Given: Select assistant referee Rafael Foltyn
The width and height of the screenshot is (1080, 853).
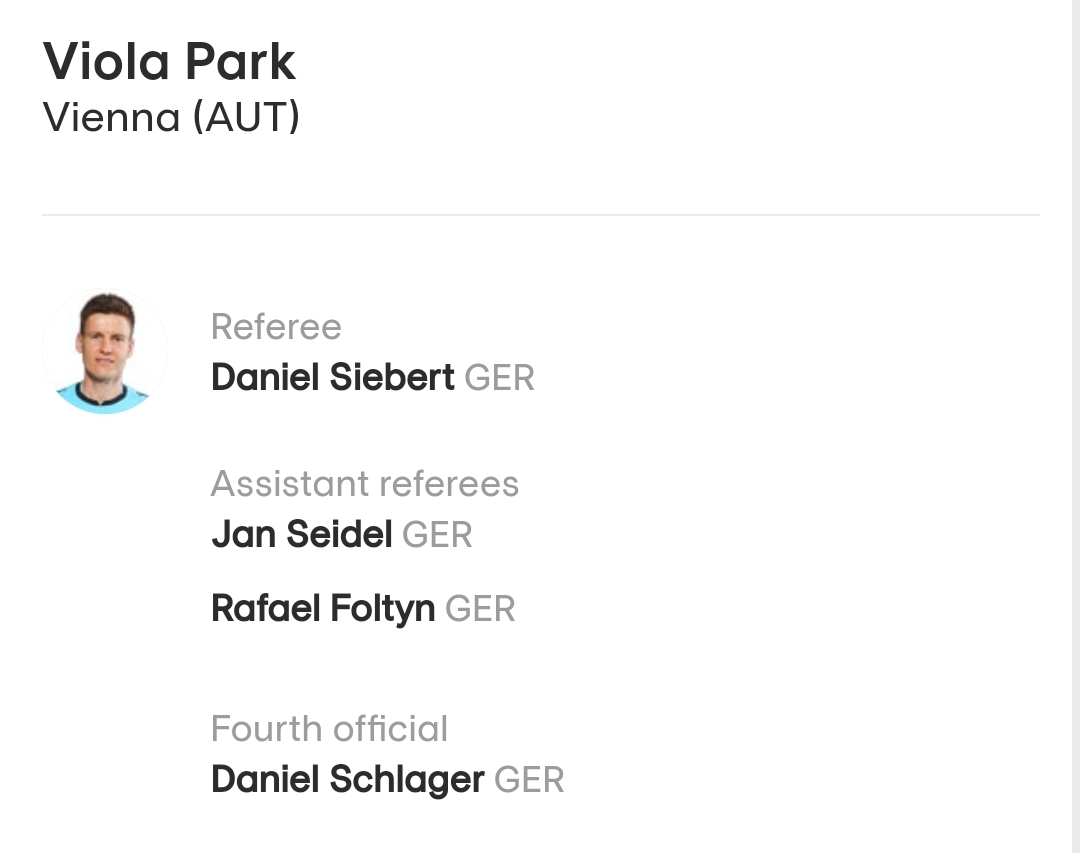Looking at the screenshot, I should (323, 609).
